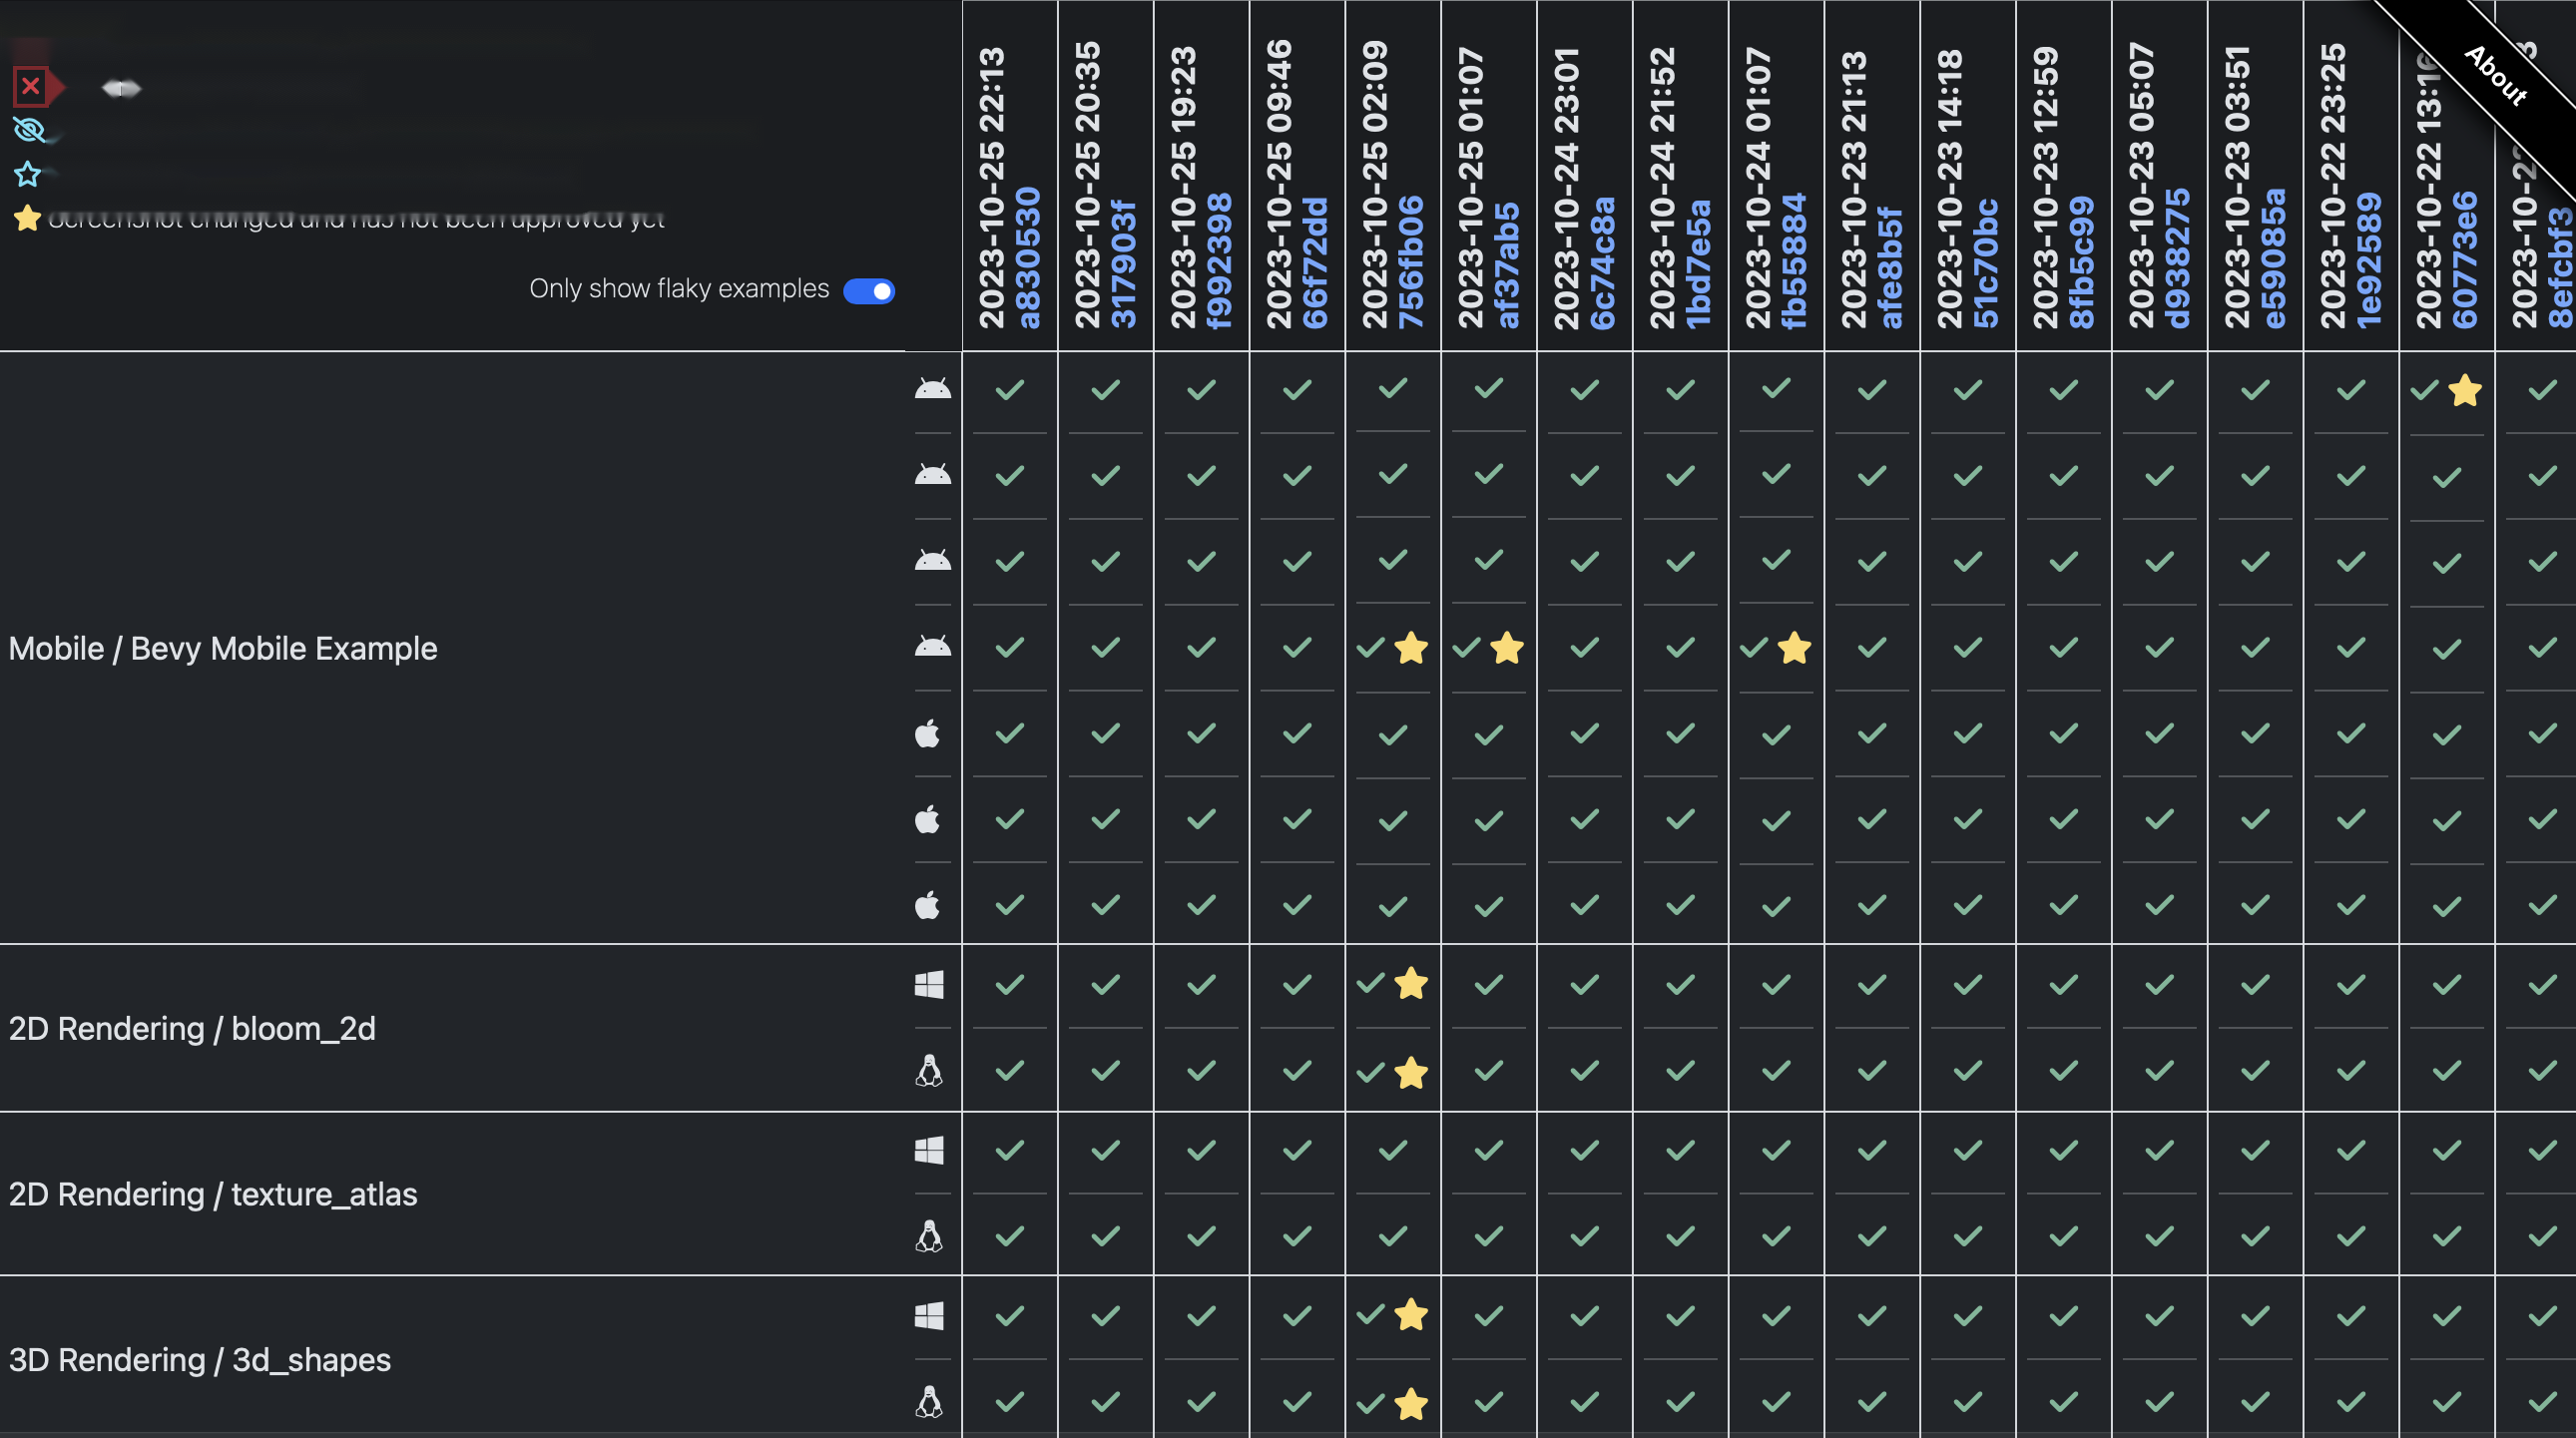This screenshot has height=1438, width=2576.
Task: Open commit a830530 link
Action: coord(1028,258)
